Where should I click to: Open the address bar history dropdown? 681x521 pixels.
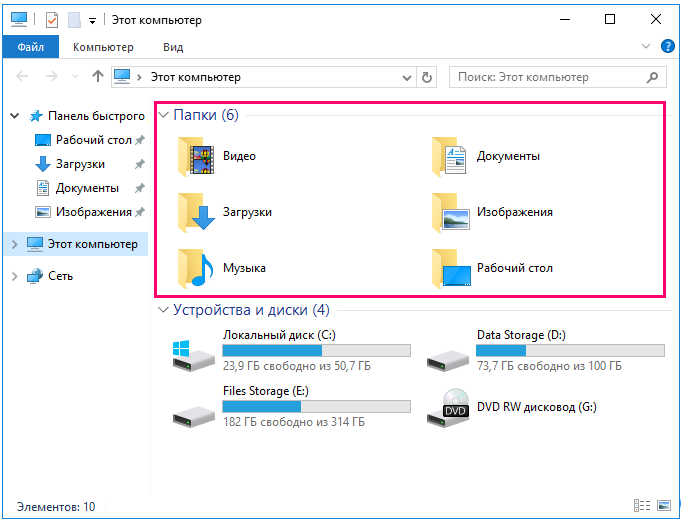[407, 78]
